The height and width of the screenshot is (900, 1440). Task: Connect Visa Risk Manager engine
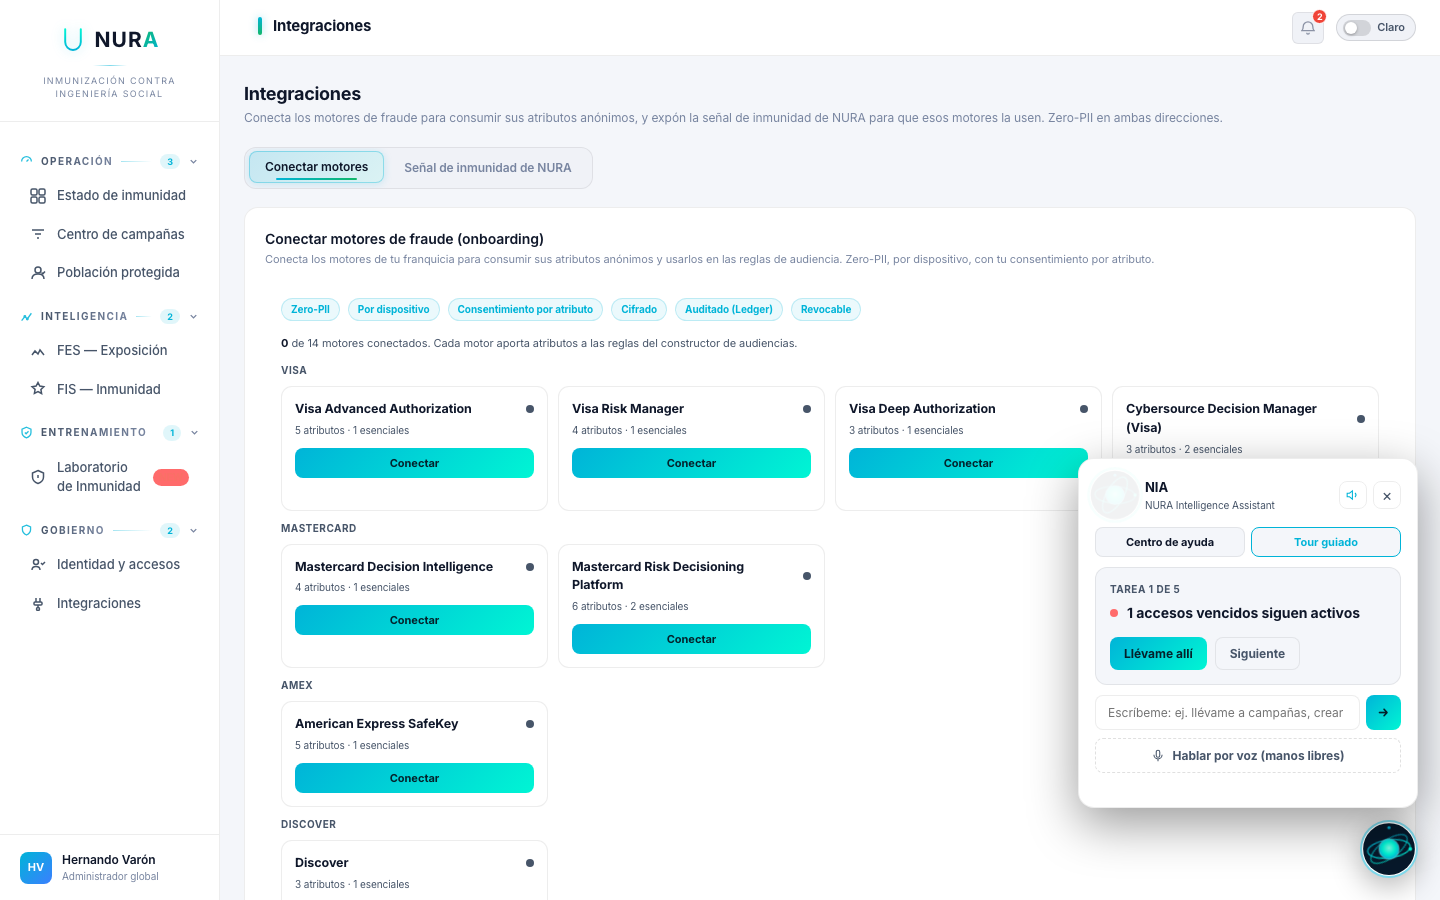pos(691,463)
